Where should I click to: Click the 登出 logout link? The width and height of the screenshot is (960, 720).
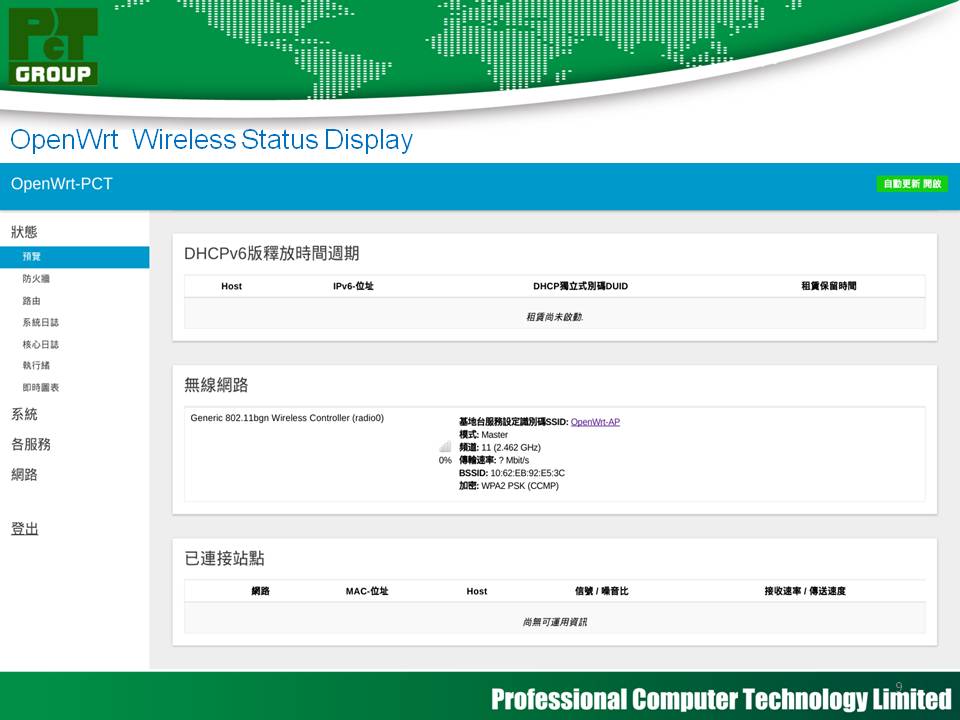(24, 529)
